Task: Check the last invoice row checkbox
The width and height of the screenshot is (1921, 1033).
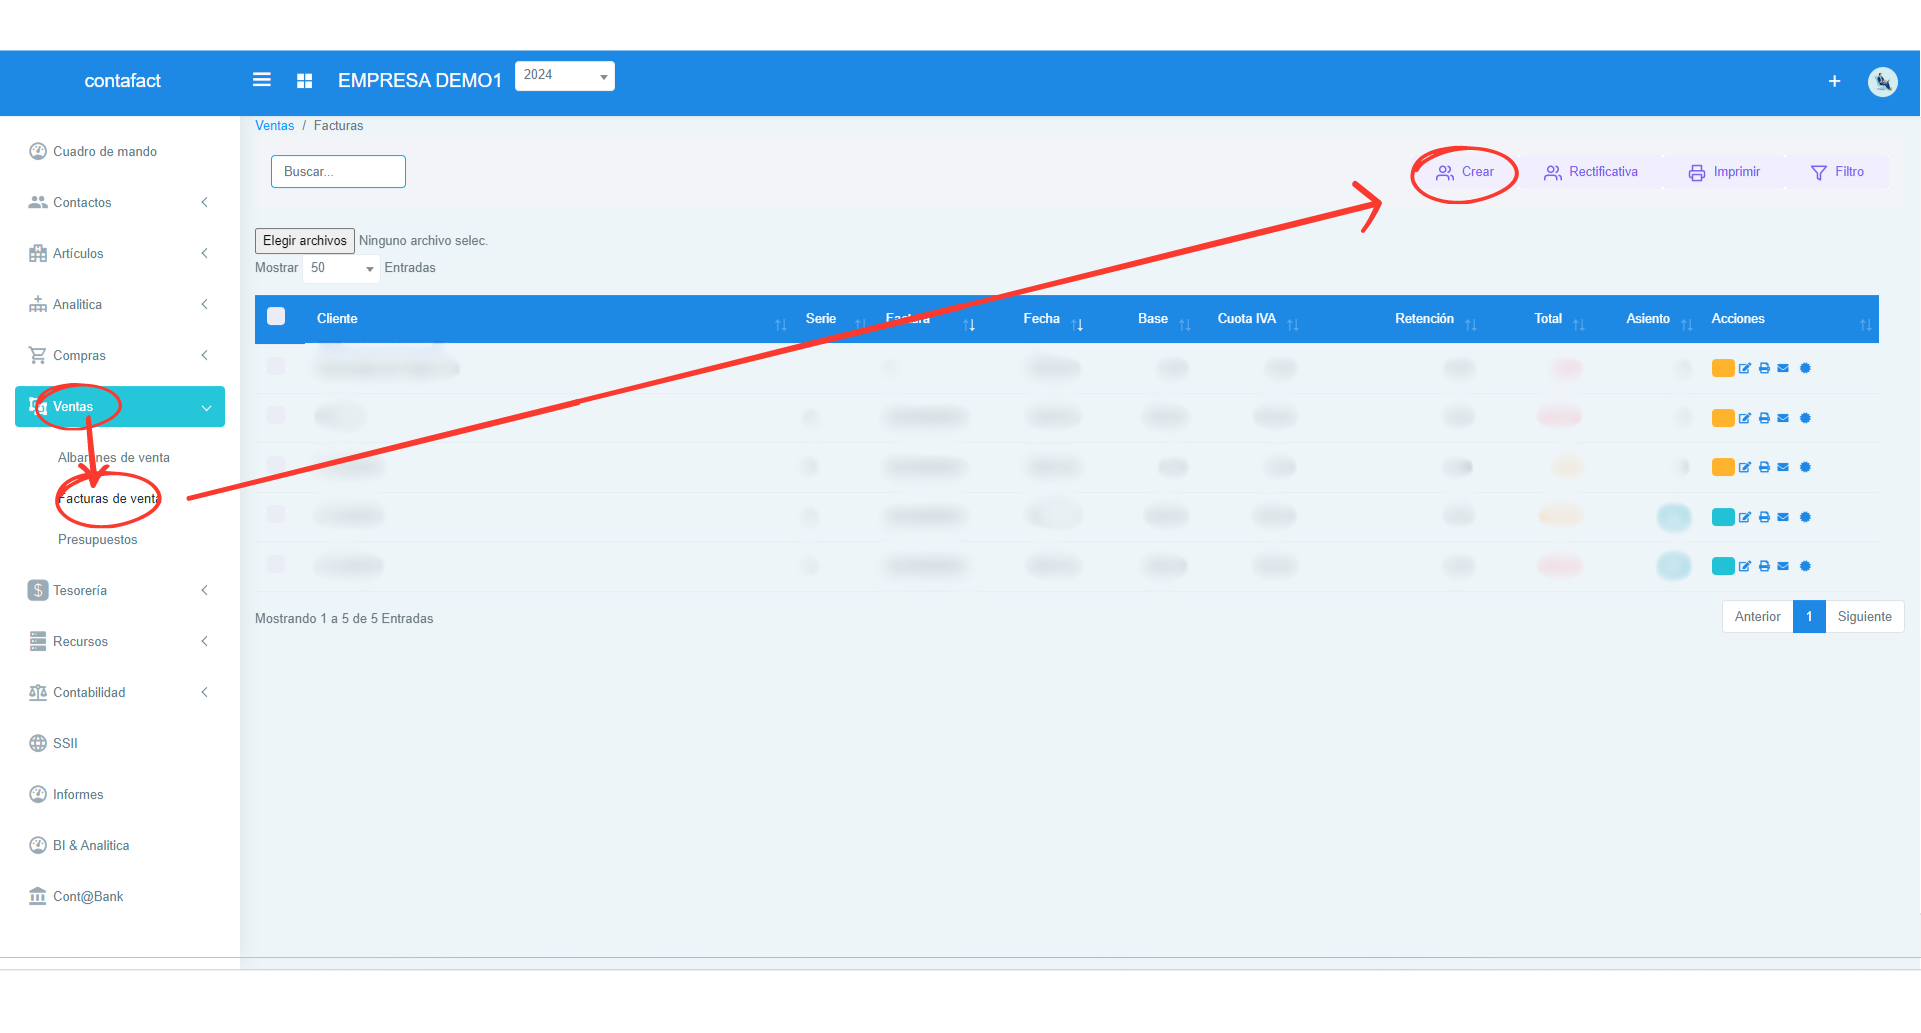Action: point(276,564)
